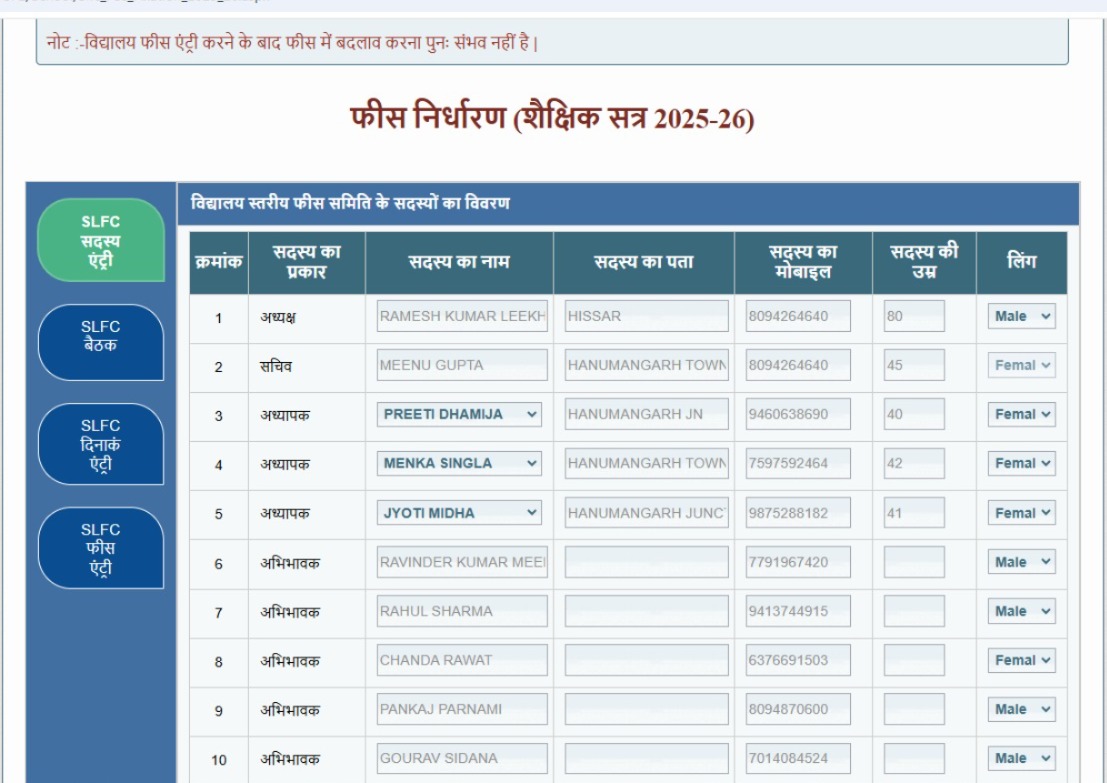
Task: Click the RAMESH KUMAR LEEKH name field
Action: [x=462, y=316]
